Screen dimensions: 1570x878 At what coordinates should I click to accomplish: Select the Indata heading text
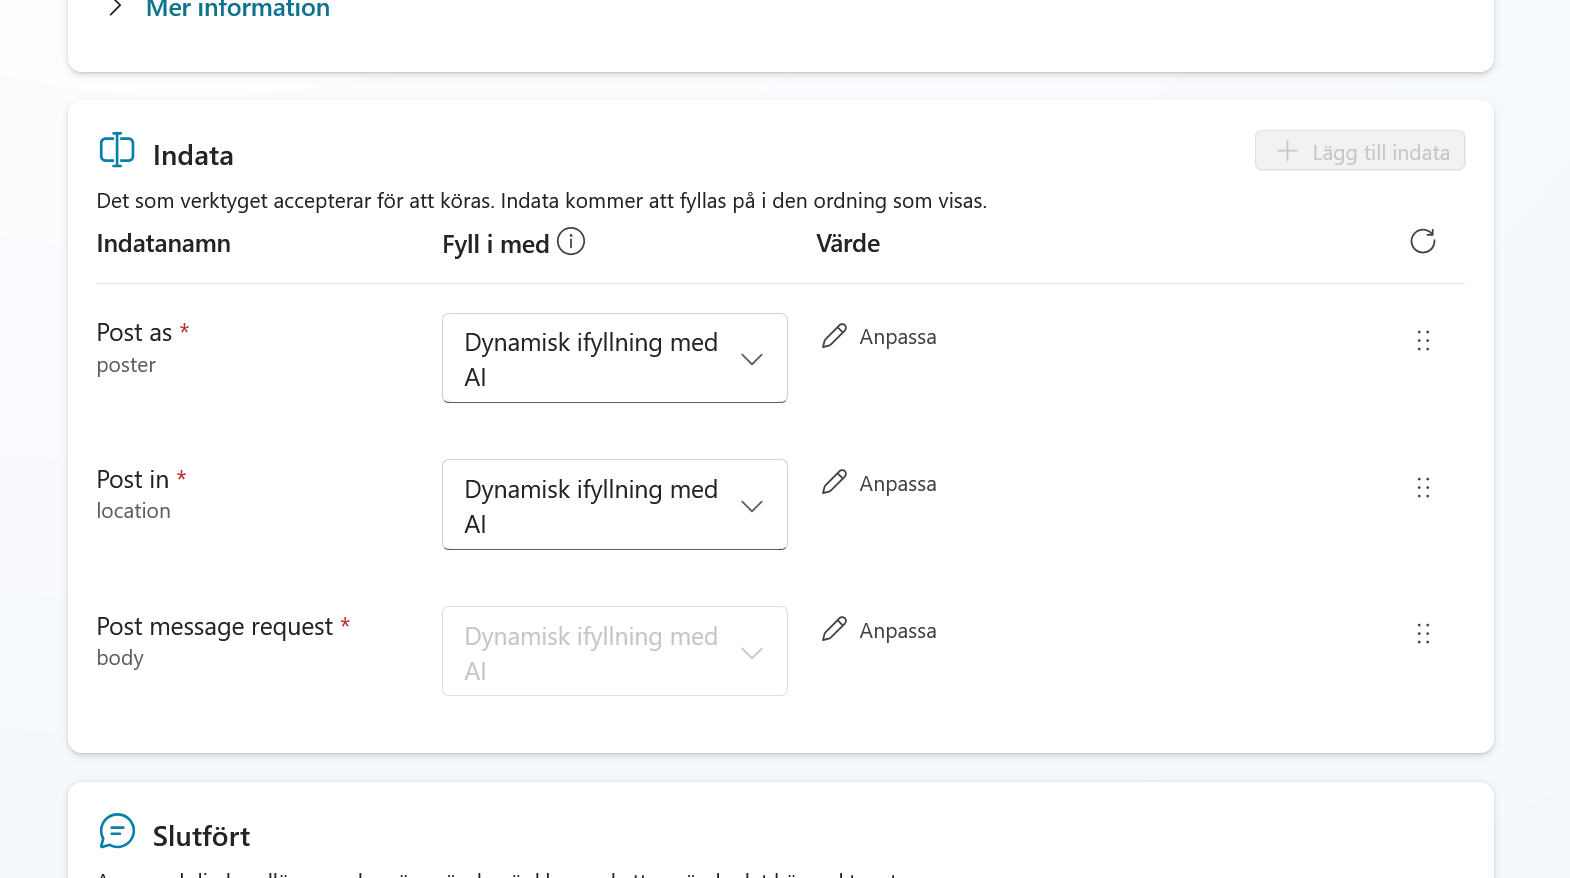tap(193, 156)
